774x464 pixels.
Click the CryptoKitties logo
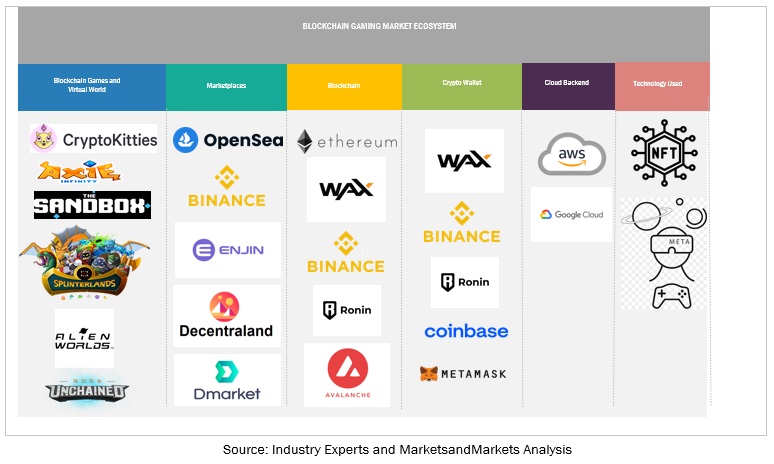pyautogui.click(x=94, y=139)
